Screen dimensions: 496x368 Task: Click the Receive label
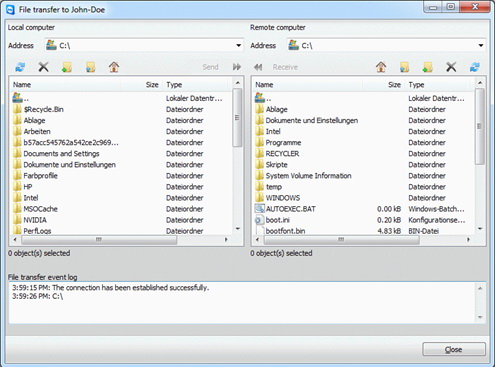coord(285,67)
